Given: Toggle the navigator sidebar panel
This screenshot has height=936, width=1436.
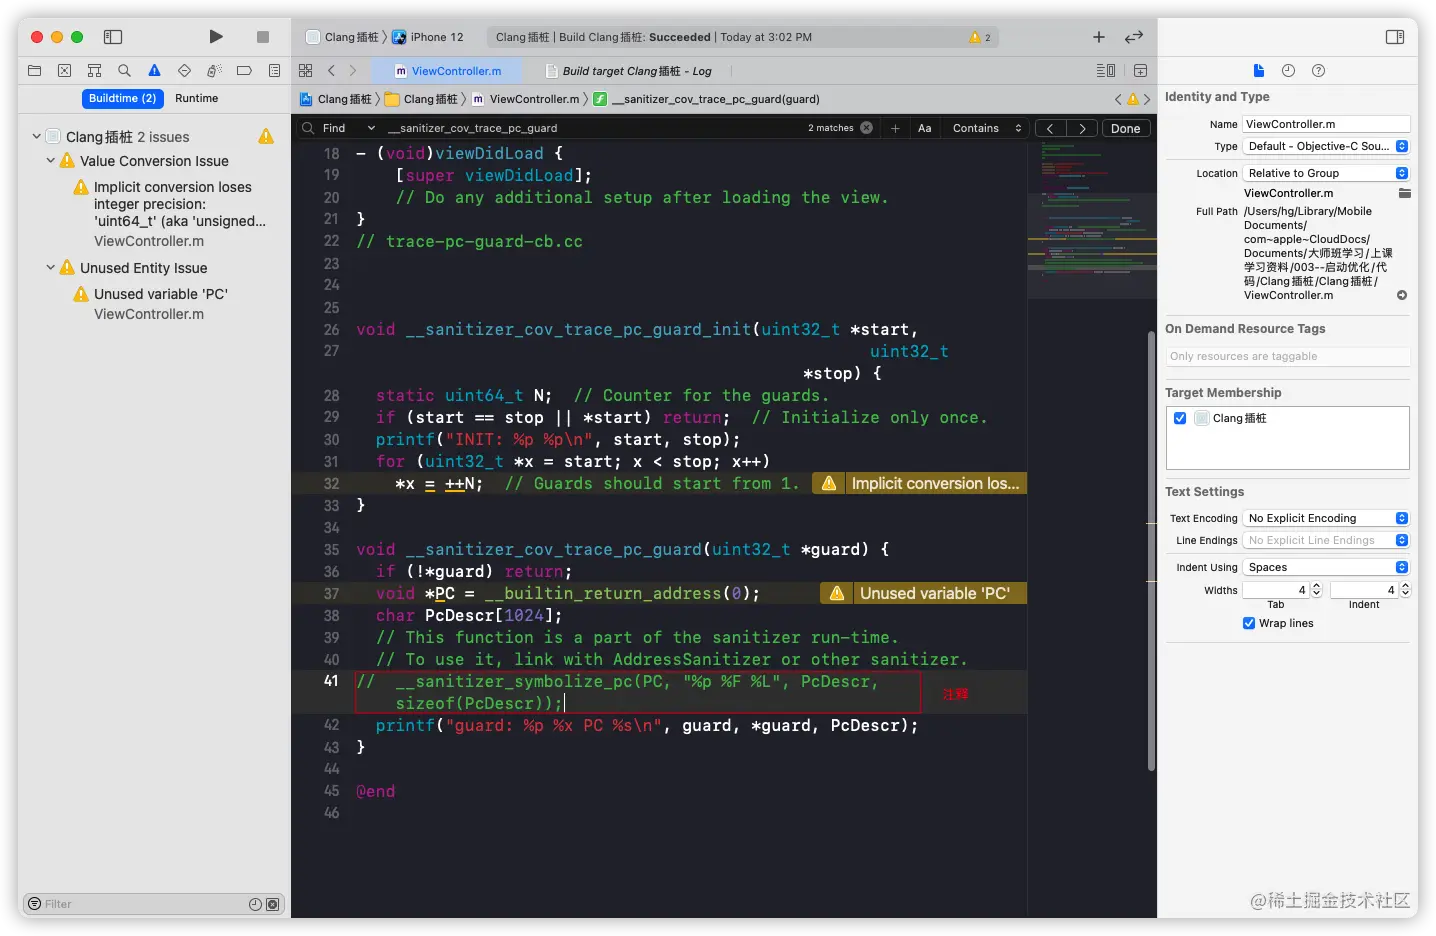Looking at the screenshot, I should point(113,37).
